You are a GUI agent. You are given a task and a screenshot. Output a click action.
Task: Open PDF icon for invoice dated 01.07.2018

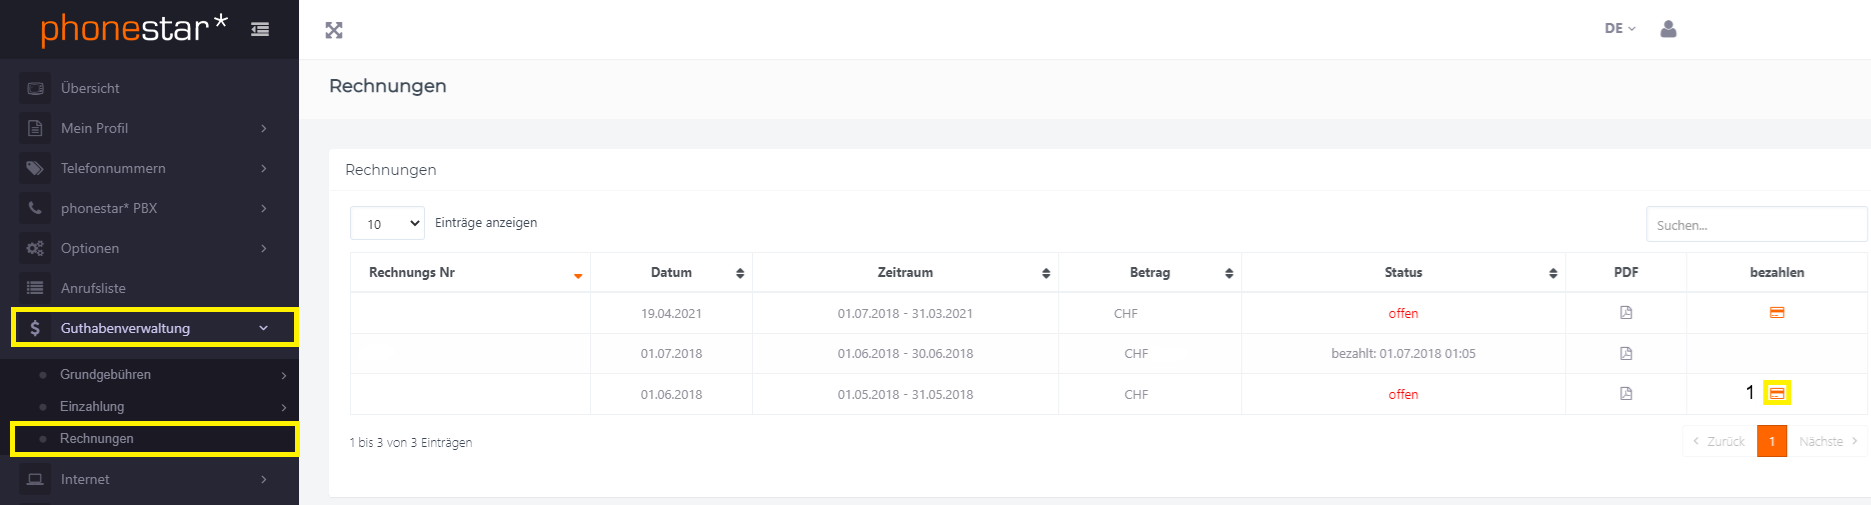[1626, 353]
